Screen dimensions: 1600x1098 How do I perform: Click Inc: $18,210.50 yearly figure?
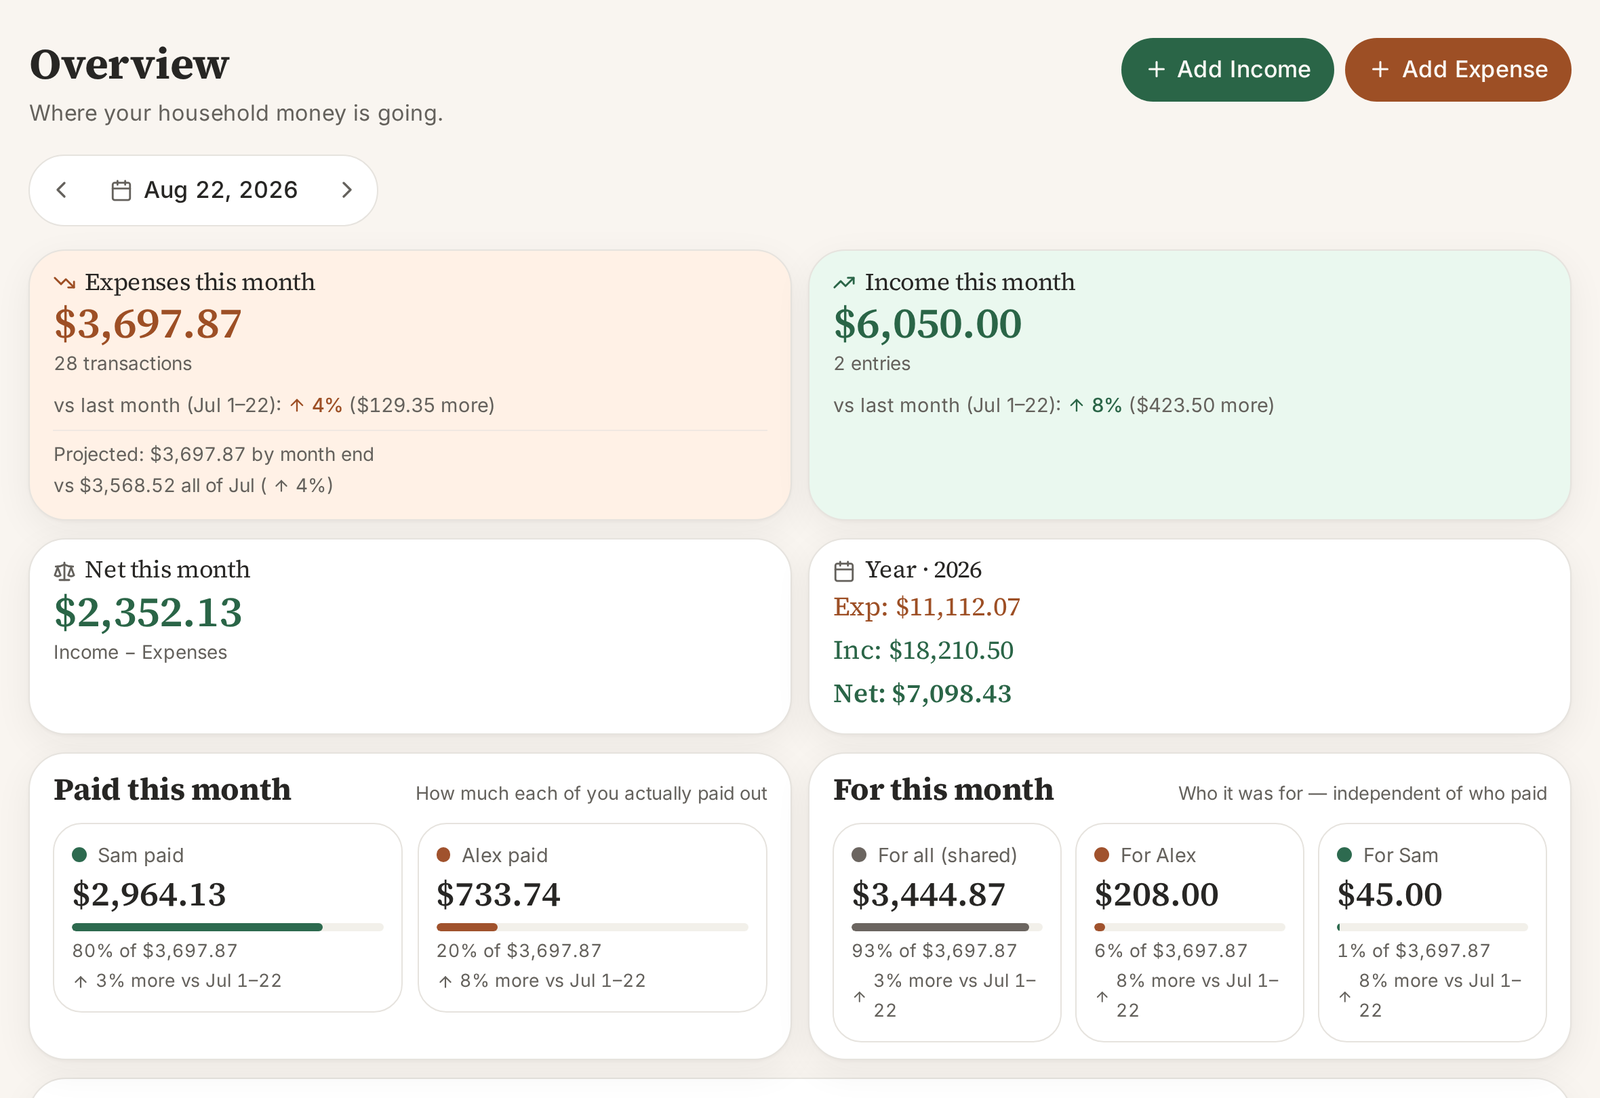point(924,650)
